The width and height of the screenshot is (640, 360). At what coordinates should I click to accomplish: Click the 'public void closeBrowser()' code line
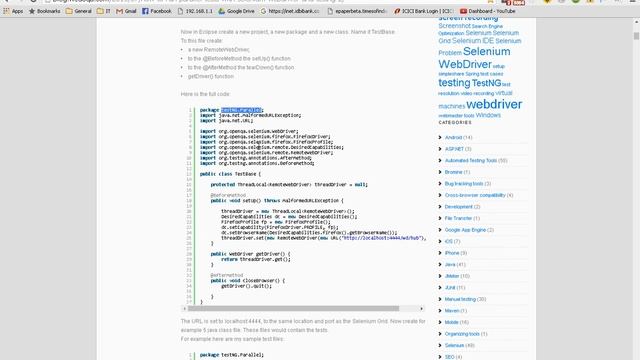[248, 281]
